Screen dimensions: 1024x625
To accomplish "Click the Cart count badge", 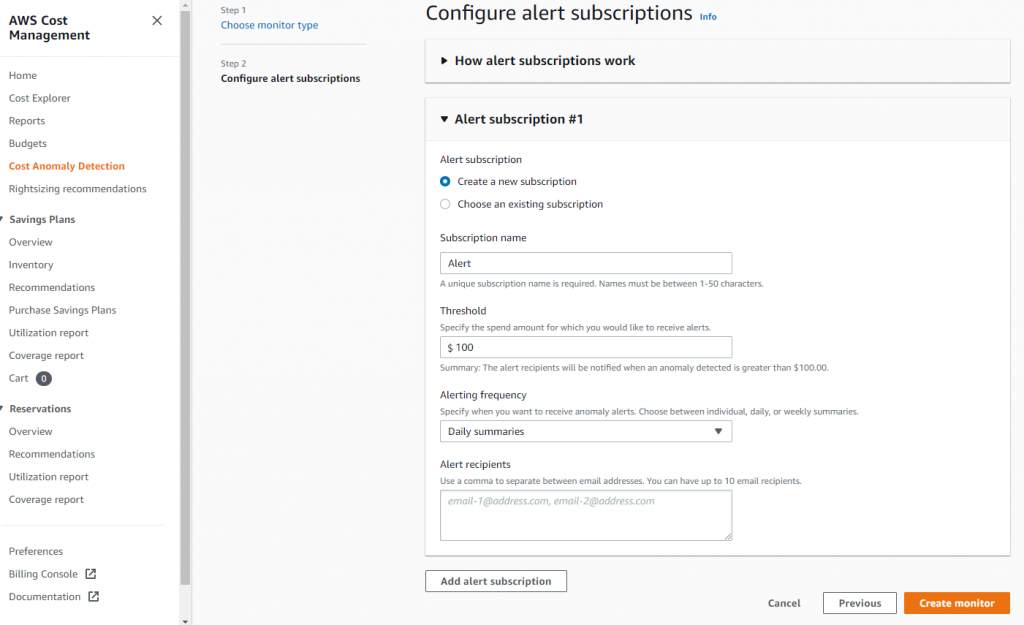I will click(44, 379).
